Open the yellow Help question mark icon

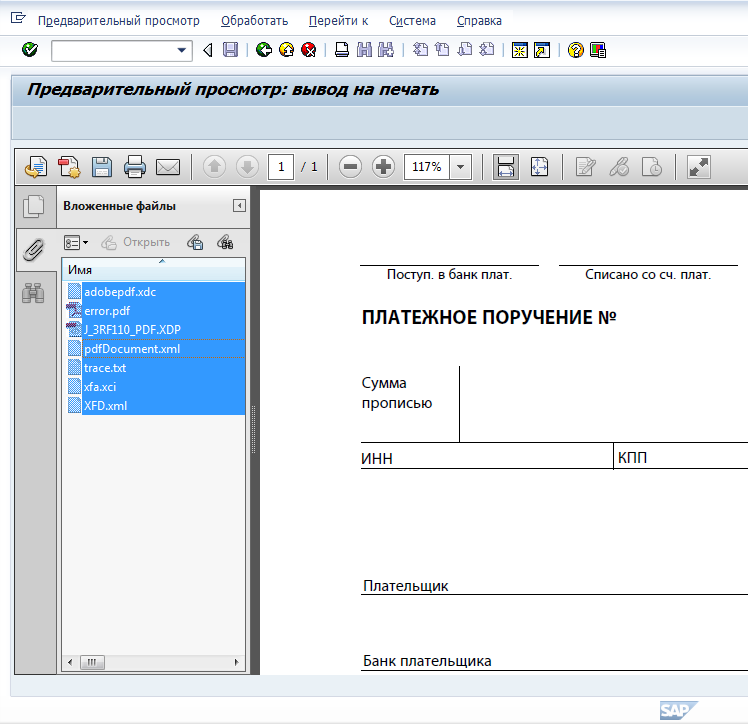575,50
